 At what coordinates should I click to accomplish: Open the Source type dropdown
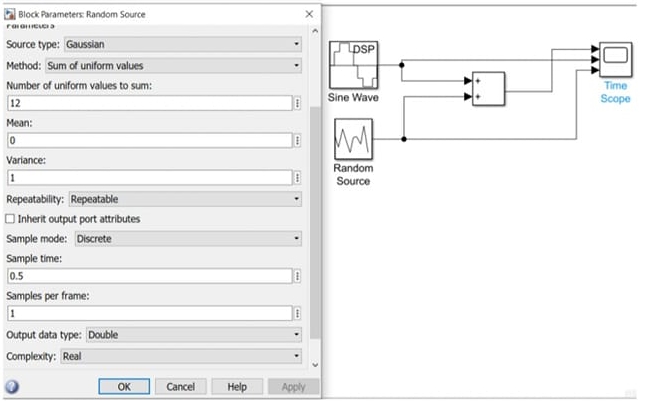(x=182, y=45)
